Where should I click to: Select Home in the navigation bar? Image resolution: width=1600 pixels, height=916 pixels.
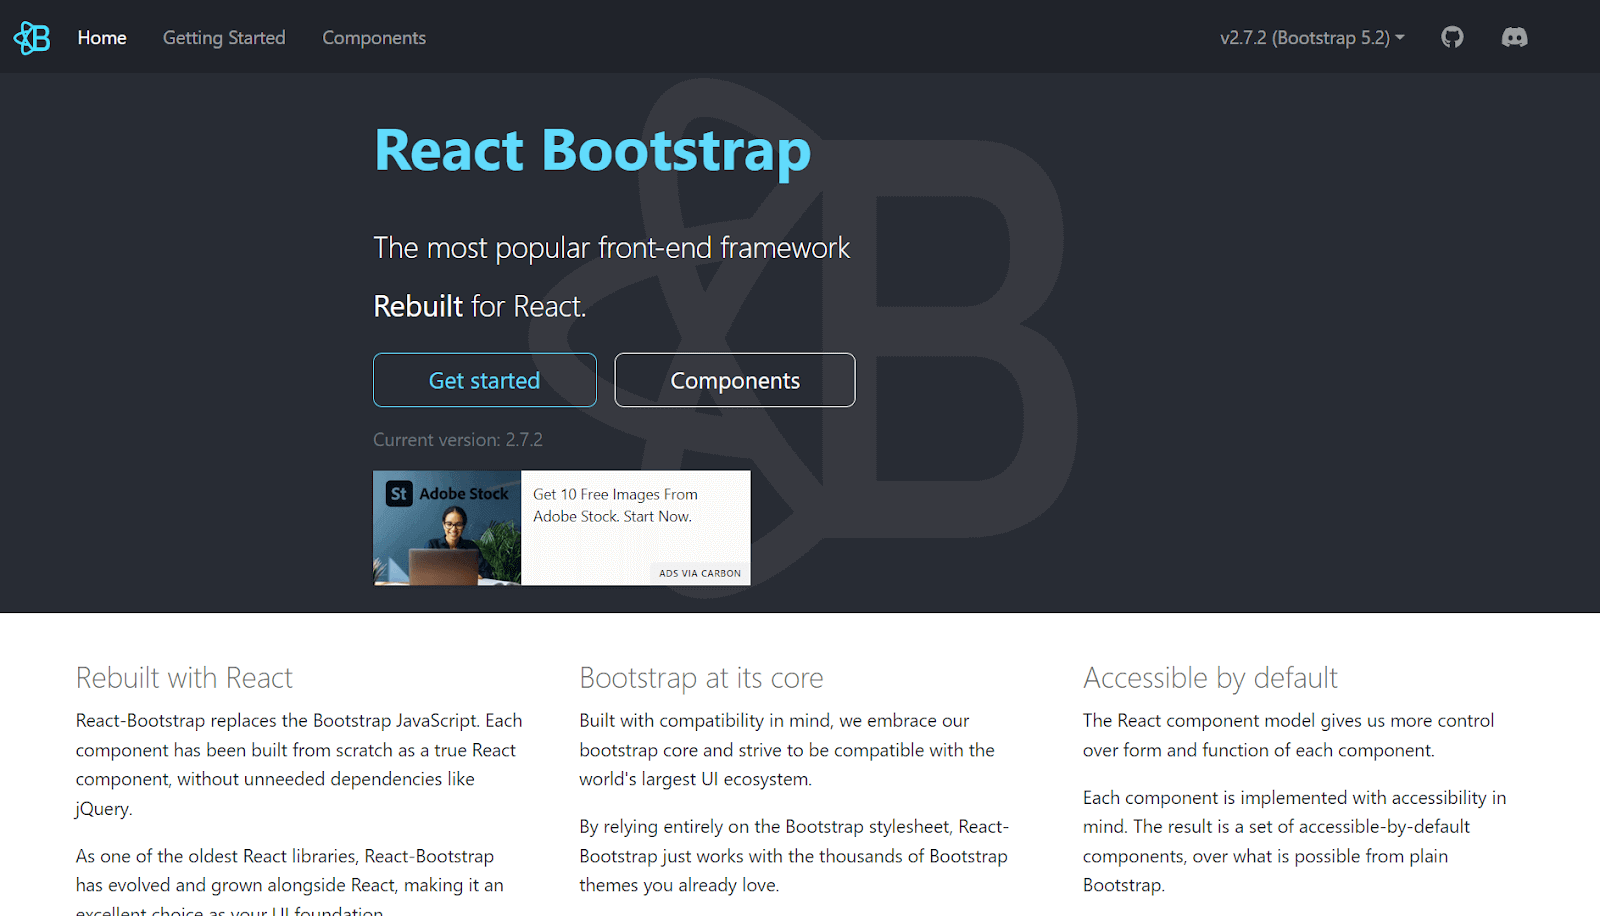101,37
